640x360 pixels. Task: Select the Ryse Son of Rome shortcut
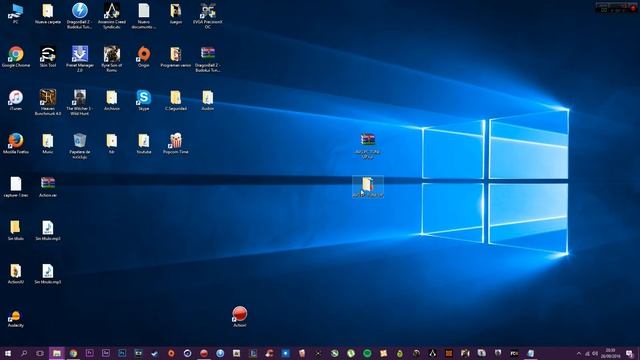[111, 59]
